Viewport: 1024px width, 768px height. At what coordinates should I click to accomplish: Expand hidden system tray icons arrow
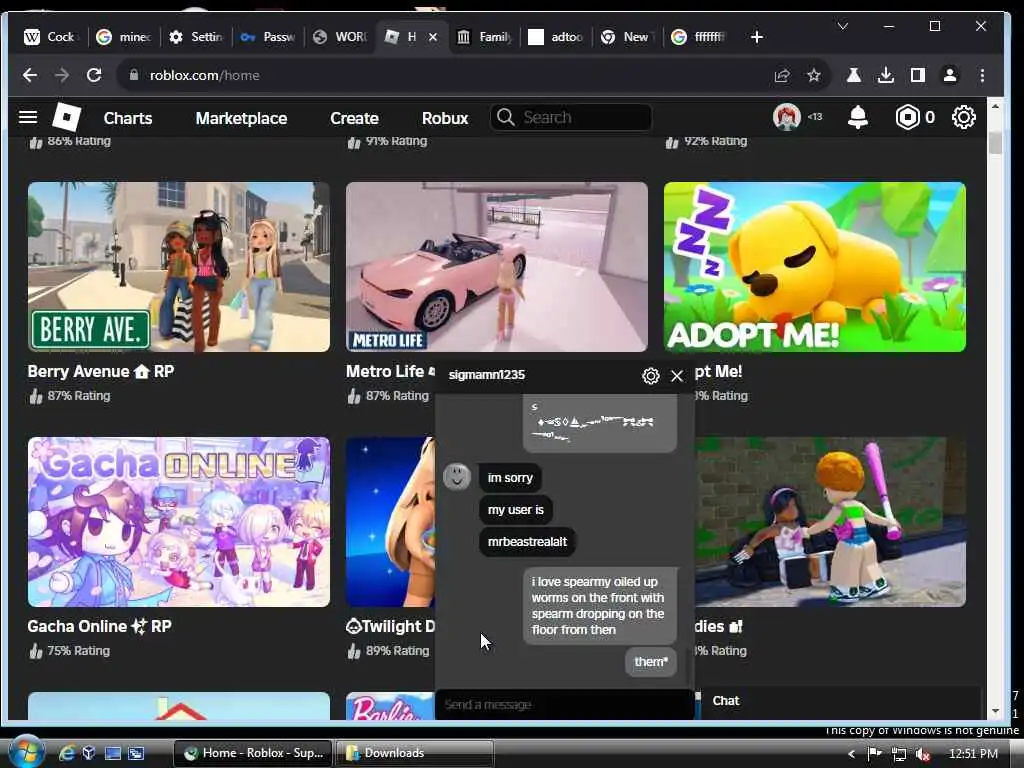852,754
